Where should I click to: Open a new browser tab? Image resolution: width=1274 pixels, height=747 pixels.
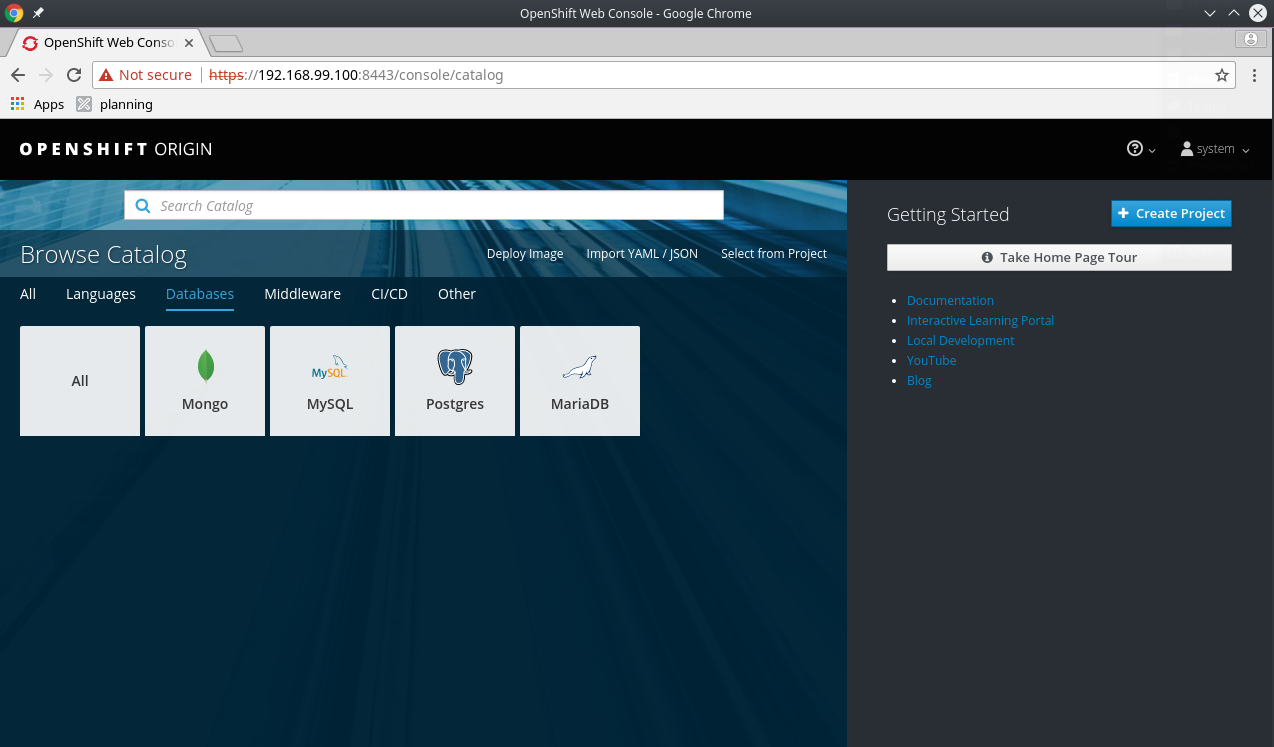point(226,44)
